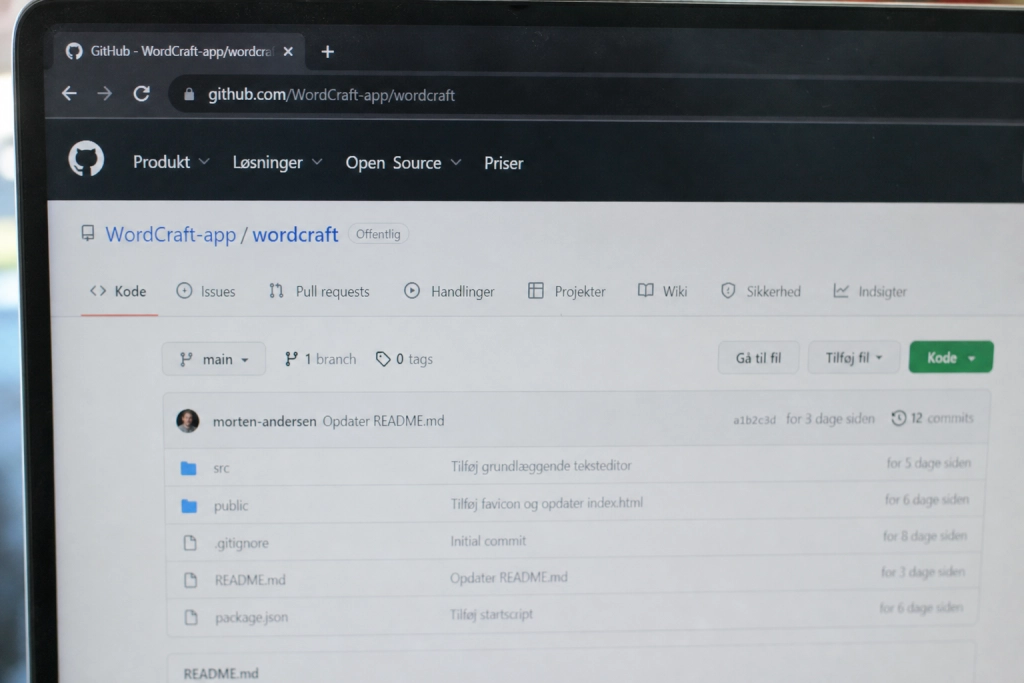Click 'for 3 dage siden' beside commit hash
Image resolution: width=1024 pixels, height=683 pixels.
point(830,419)
